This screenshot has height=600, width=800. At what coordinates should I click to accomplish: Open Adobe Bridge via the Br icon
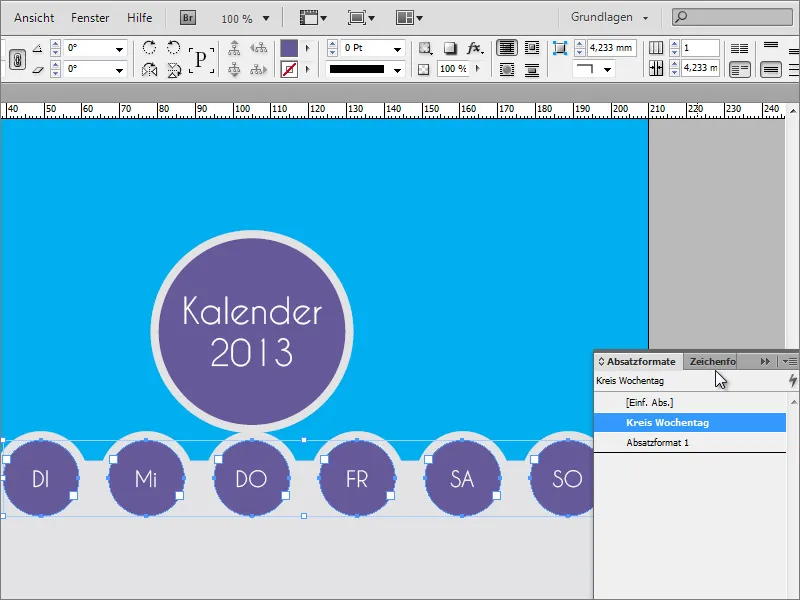188,18
